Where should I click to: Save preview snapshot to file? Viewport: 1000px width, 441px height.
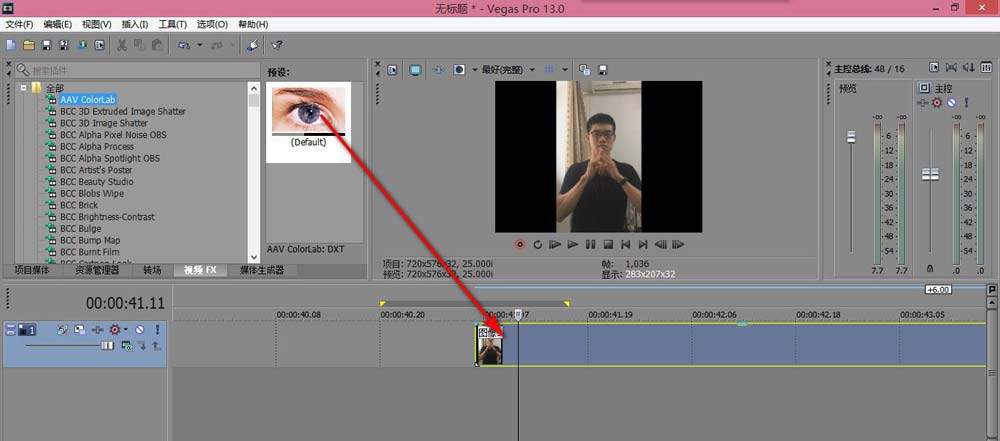tap(602, 70)
